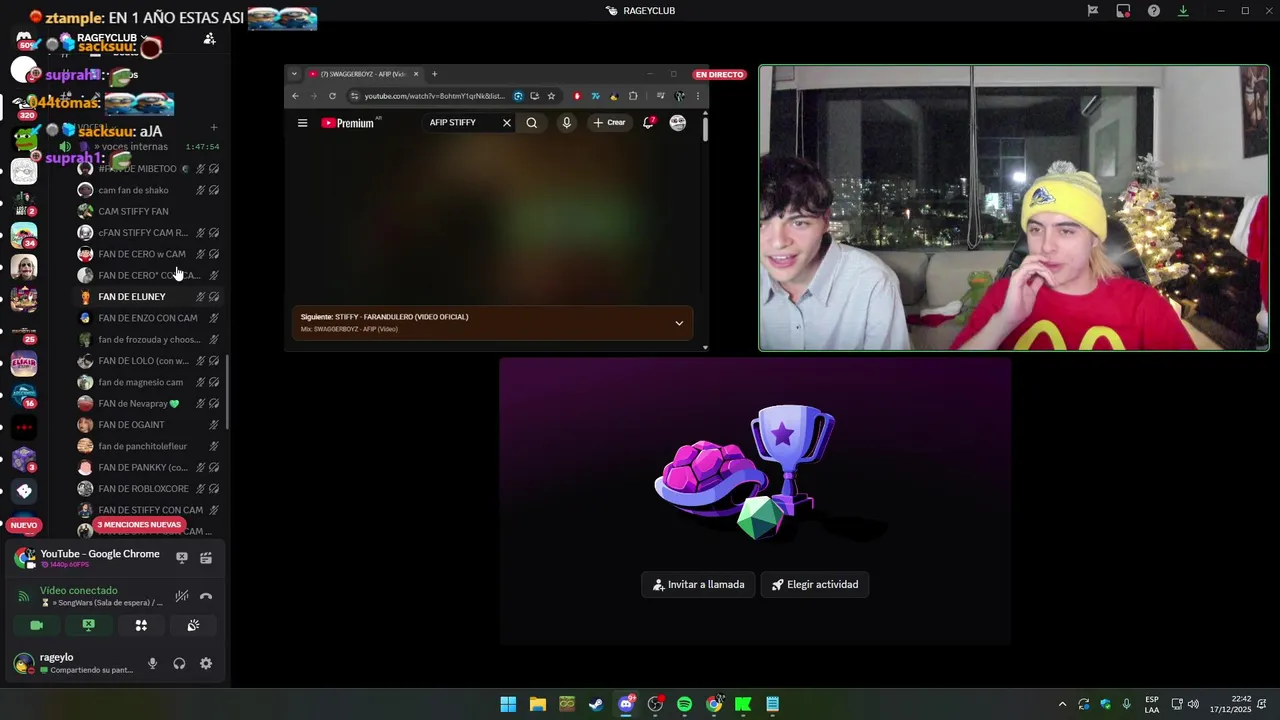Toggle screen share green monitor button
This screenshot has width=1280, height=720.
pos(89,625)
